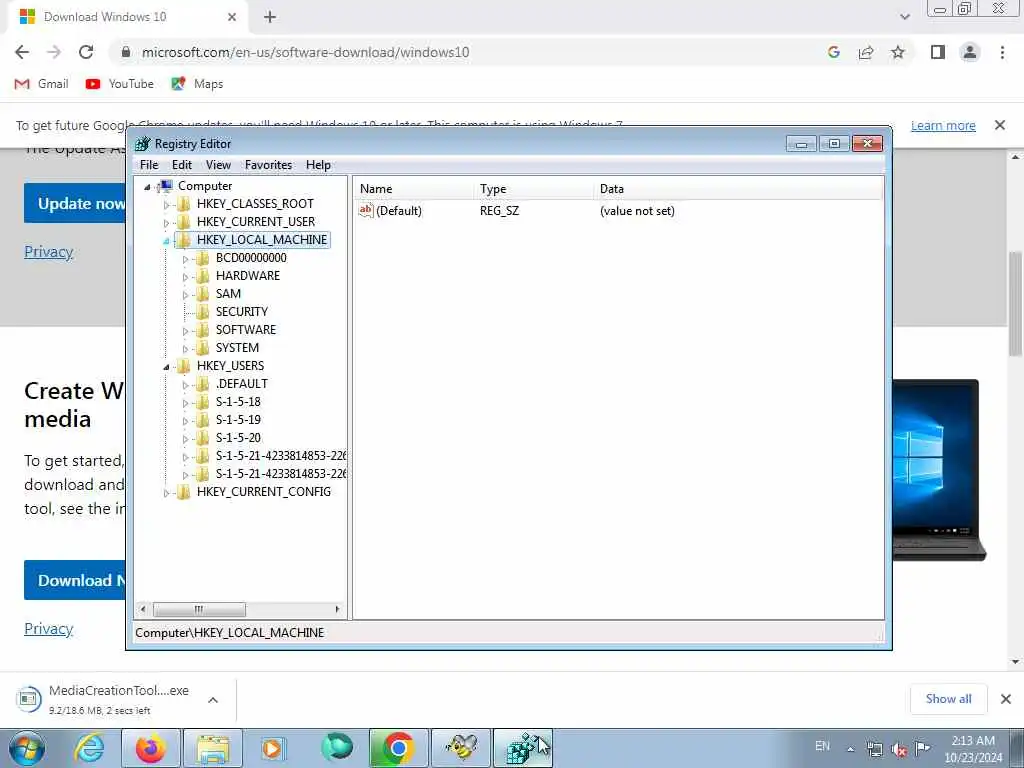
Task: Expand the HKEY_CLASSES_ROOT key
Action: (167, 204)
